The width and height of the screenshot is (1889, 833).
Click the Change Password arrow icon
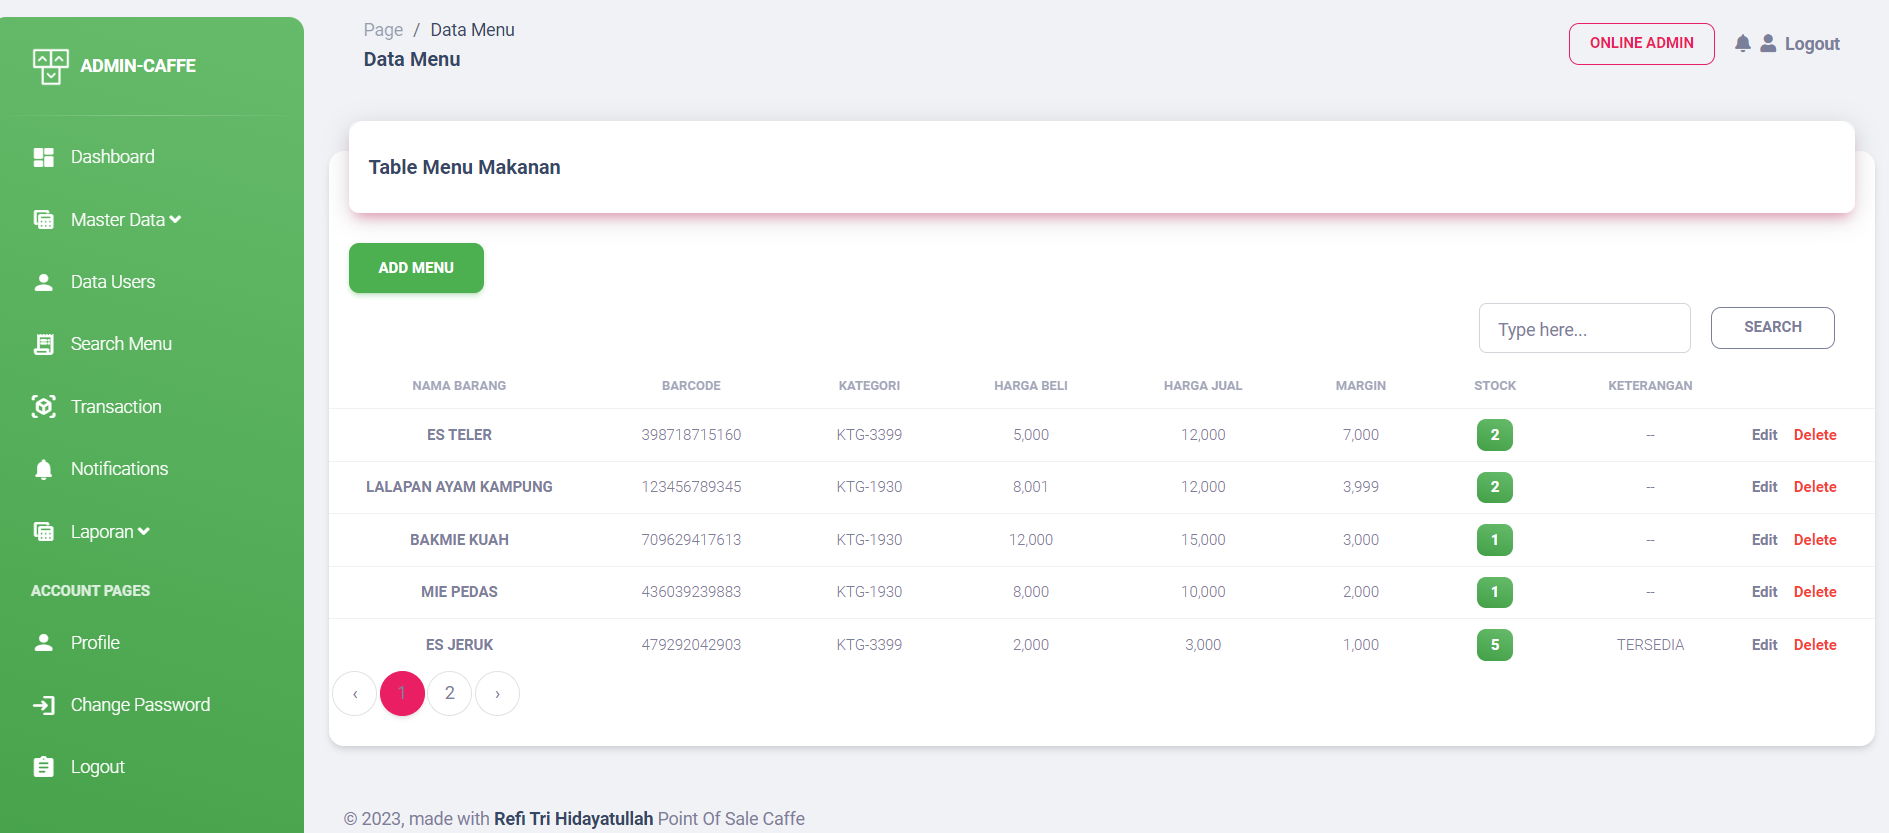[x=43, y=705]
